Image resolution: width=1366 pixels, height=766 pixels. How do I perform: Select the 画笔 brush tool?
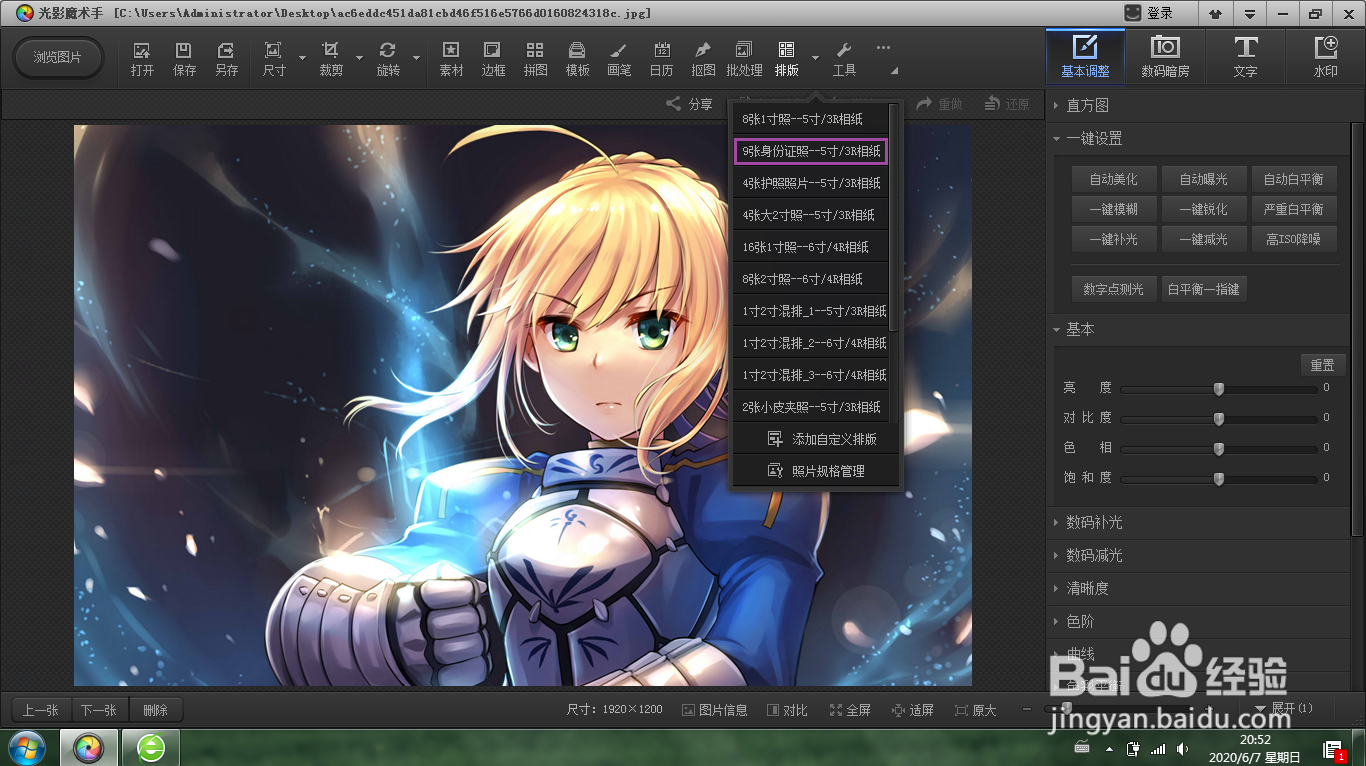pyautogui.click(x=619, y=59)
